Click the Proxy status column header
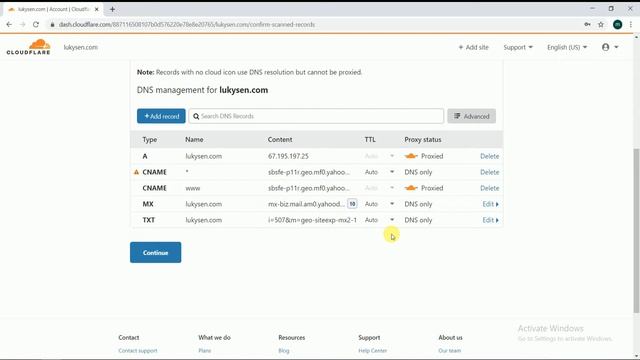This screenshot has height=360, width=640. coord(423,140)
